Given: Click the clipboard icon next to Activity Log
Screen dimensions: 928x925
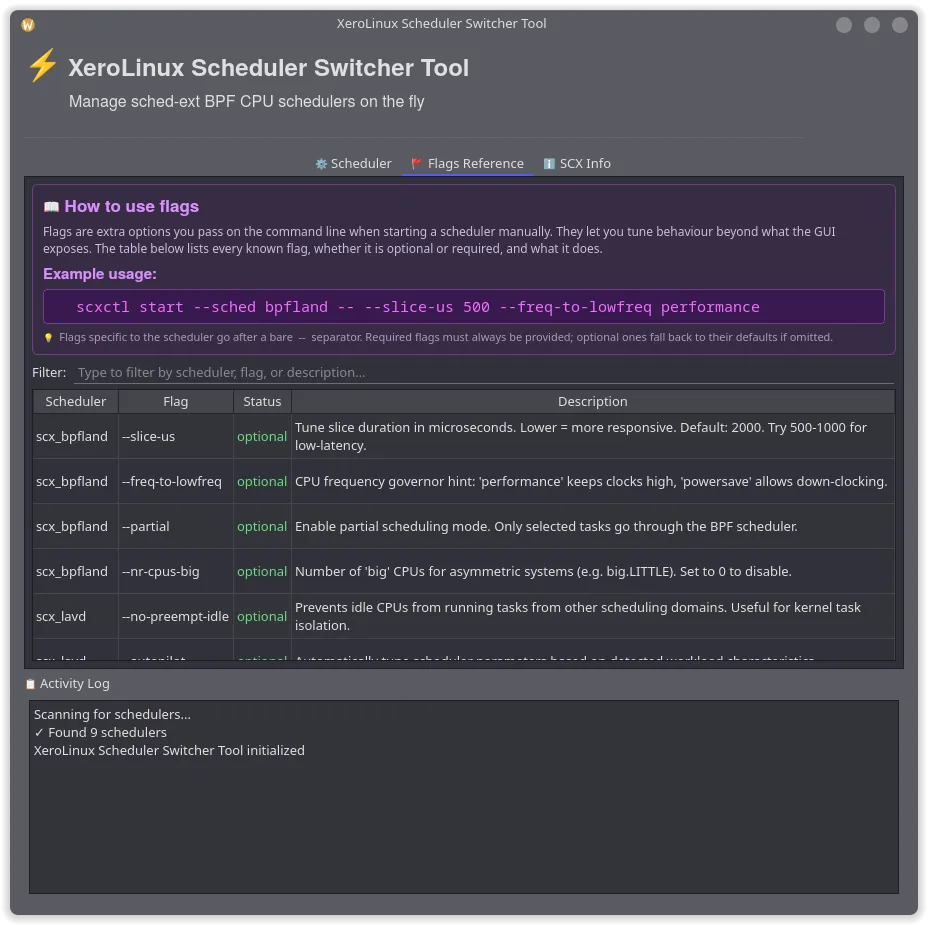Looking at the screenshot, I should (x=30, y=684).
